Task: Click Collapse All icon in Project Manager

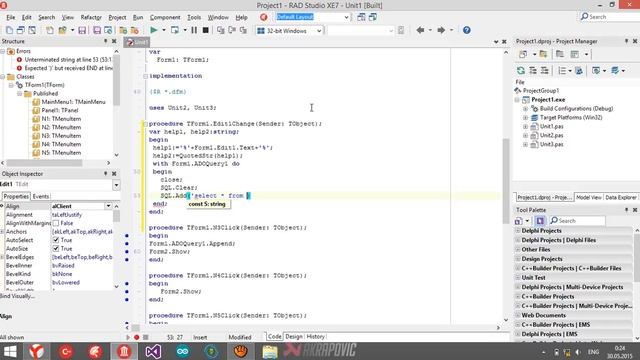Action: [x=544, y=71]
